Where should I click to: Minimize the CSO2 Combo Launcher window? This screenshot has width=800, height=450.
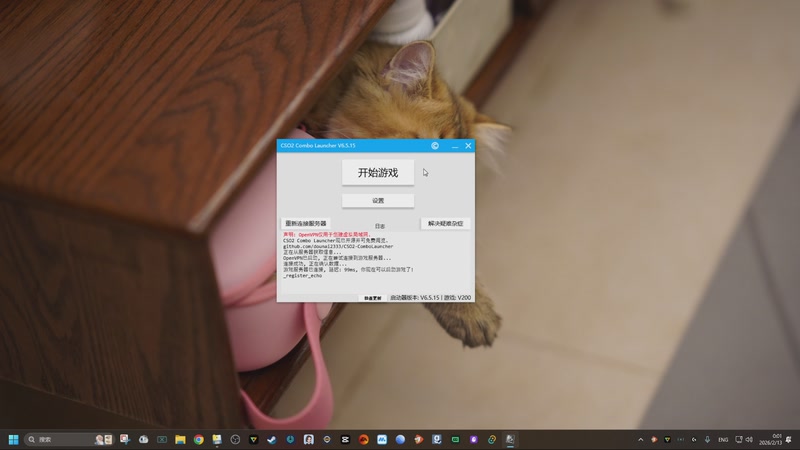tap(455, 146)
